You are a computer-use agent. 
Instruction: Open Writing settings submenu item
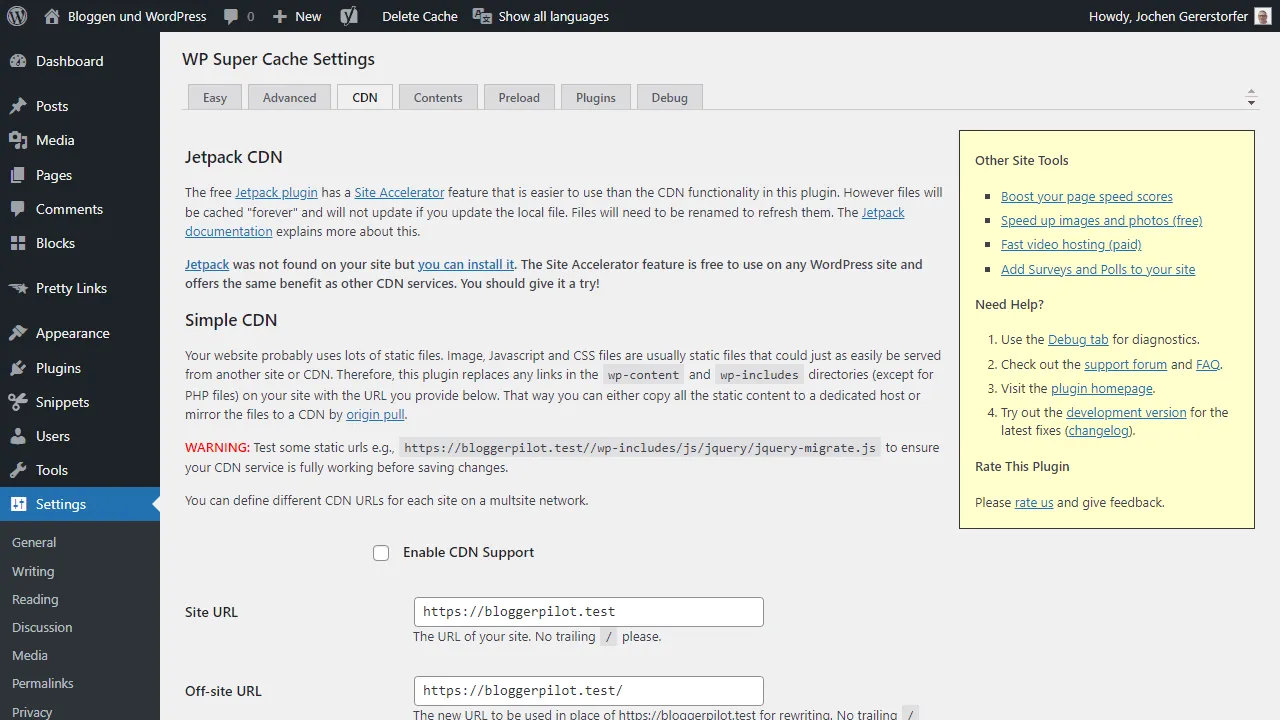[x=33, y=571]
